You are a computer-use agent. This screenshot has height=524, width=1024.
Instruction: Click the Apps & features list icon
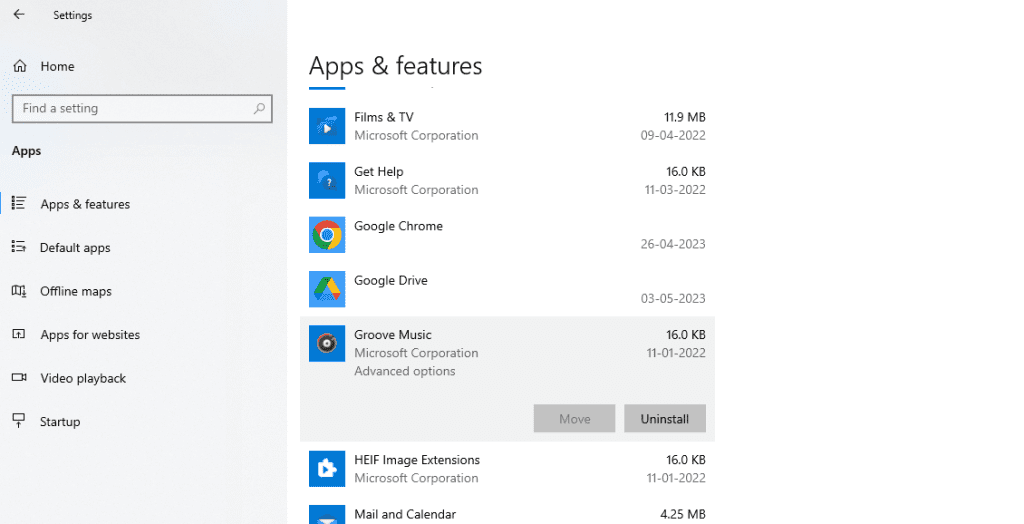[19, 203]
